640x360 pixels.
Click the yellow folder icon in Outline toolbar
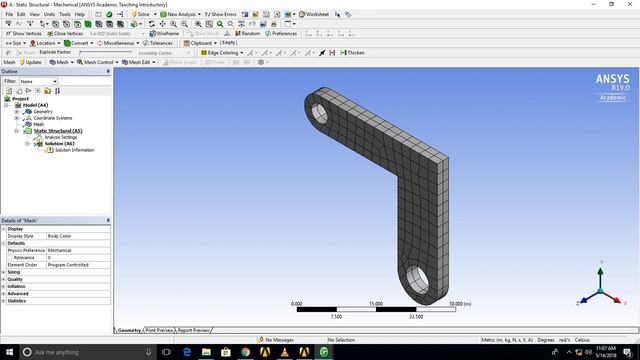click(x=47, y=91)
